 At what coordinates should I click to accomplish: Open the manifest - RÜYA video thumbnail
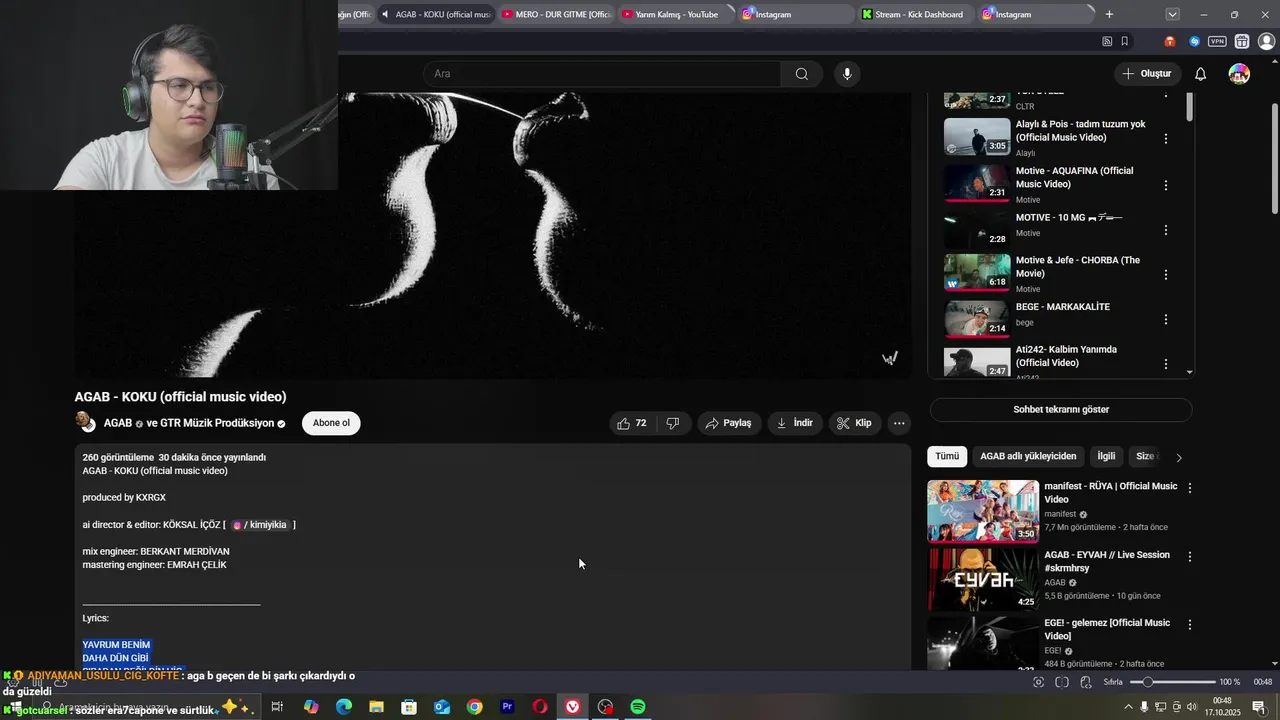coord(983,511)
